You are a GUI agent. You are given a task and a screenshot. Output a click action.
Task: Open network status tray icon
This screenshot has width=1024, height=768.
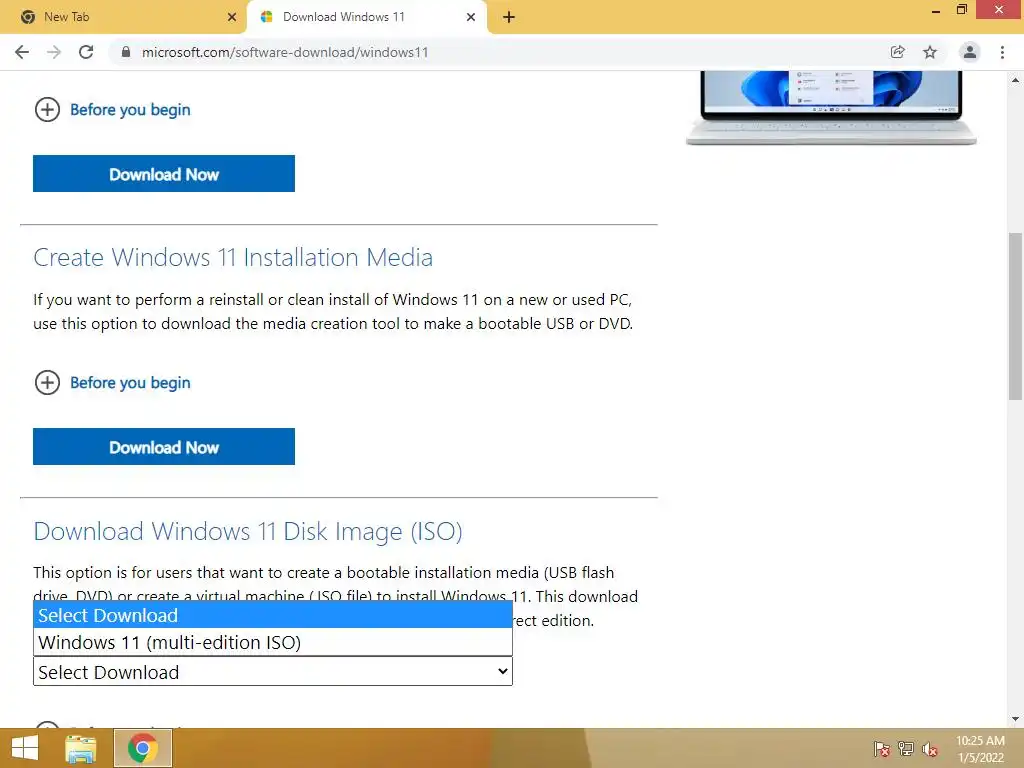[x=906, y=749]
